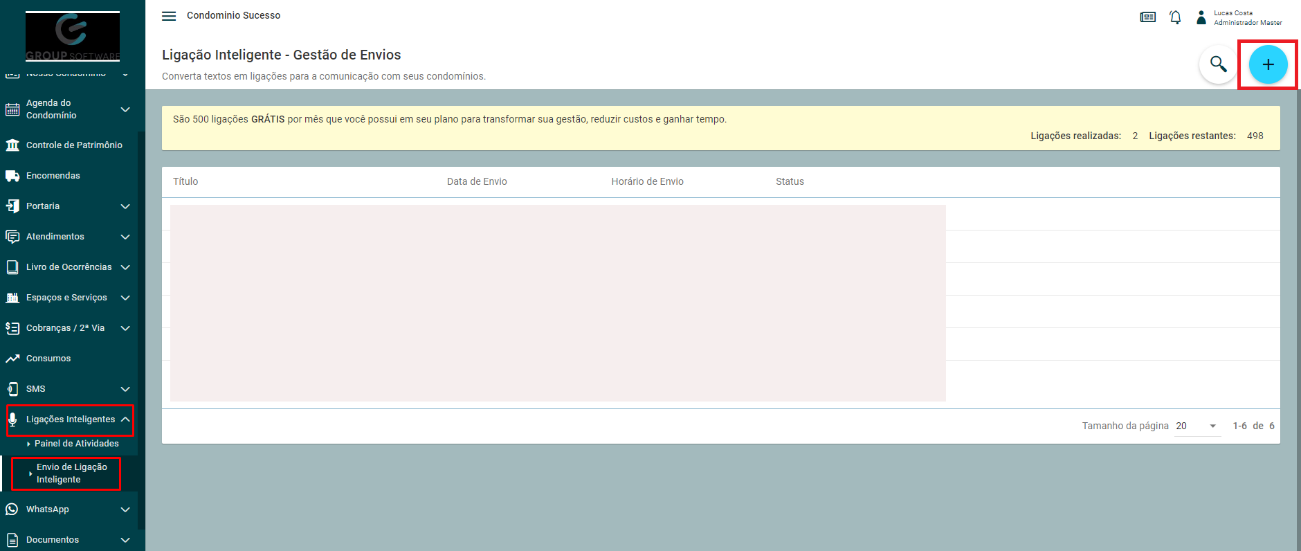Open the hamburger menu icon
Viewport: 1301px width, 551px height.
coord(169,16)
